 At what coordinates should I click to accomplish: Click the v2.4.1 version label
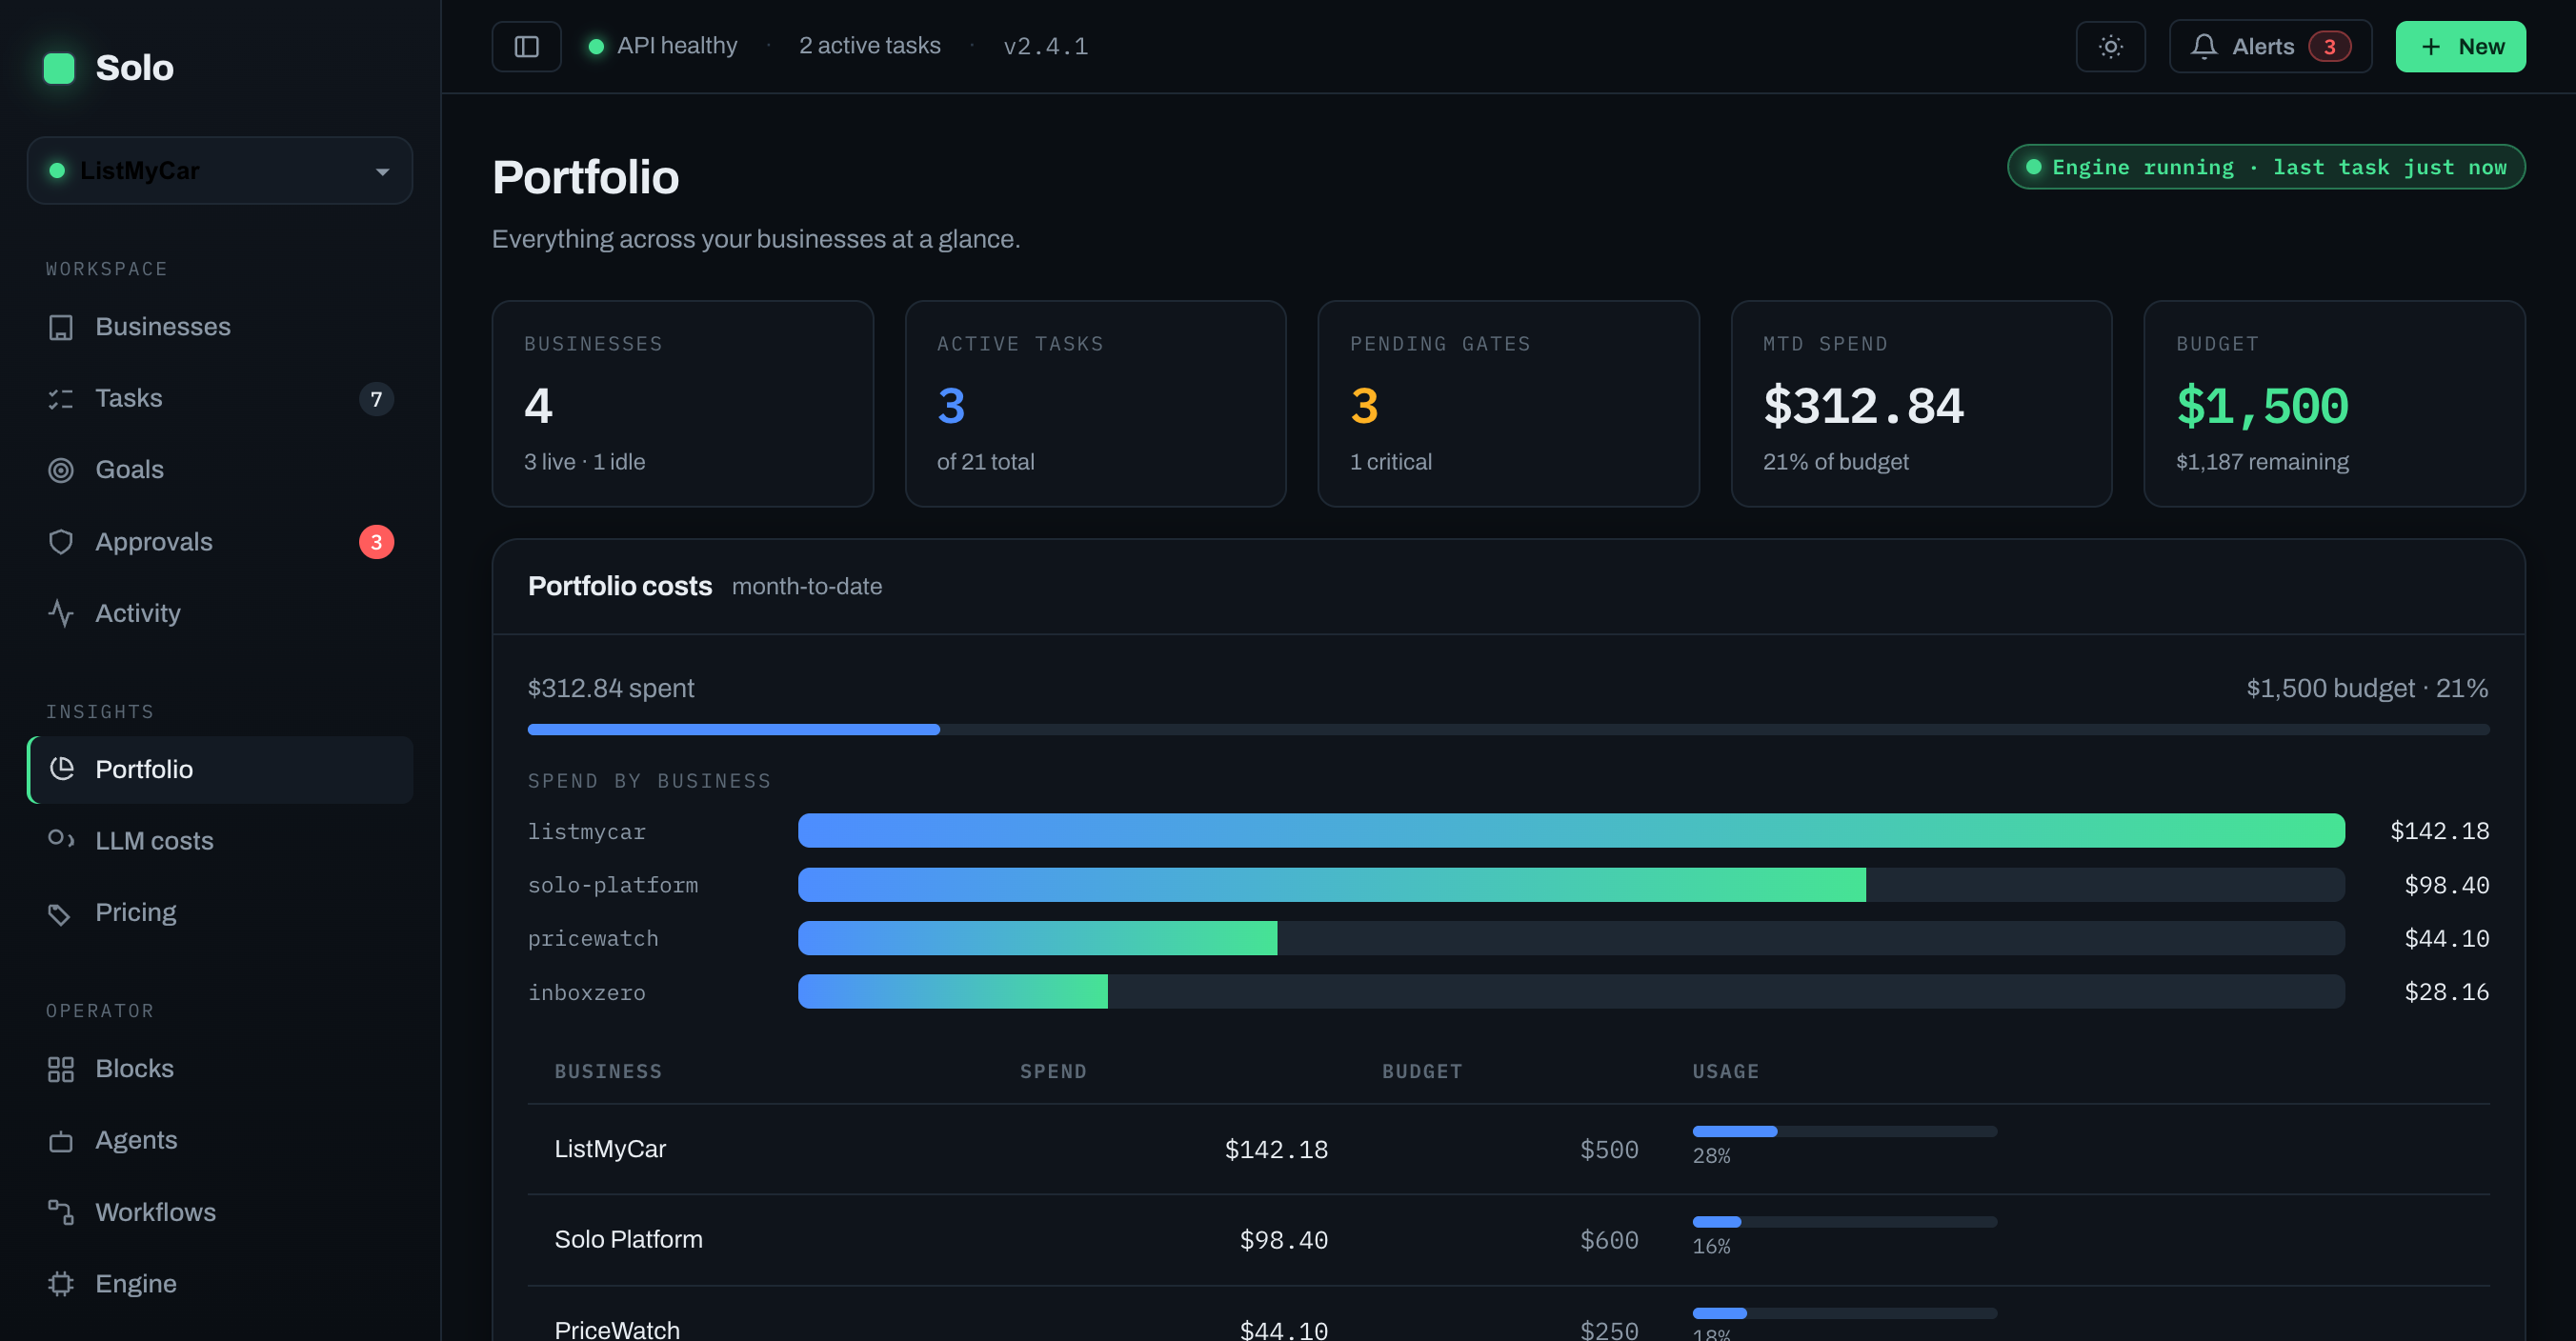coord(1046,46)
